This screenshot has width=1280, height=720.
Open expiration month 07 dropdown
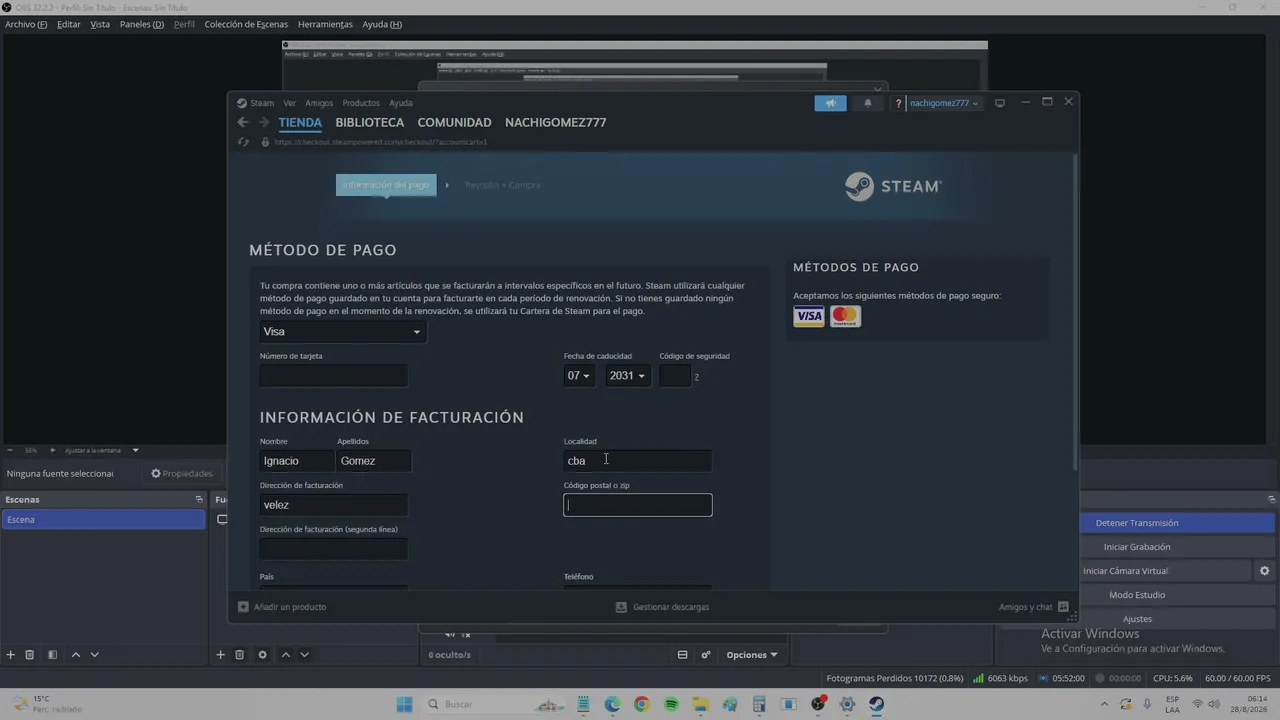578,376
